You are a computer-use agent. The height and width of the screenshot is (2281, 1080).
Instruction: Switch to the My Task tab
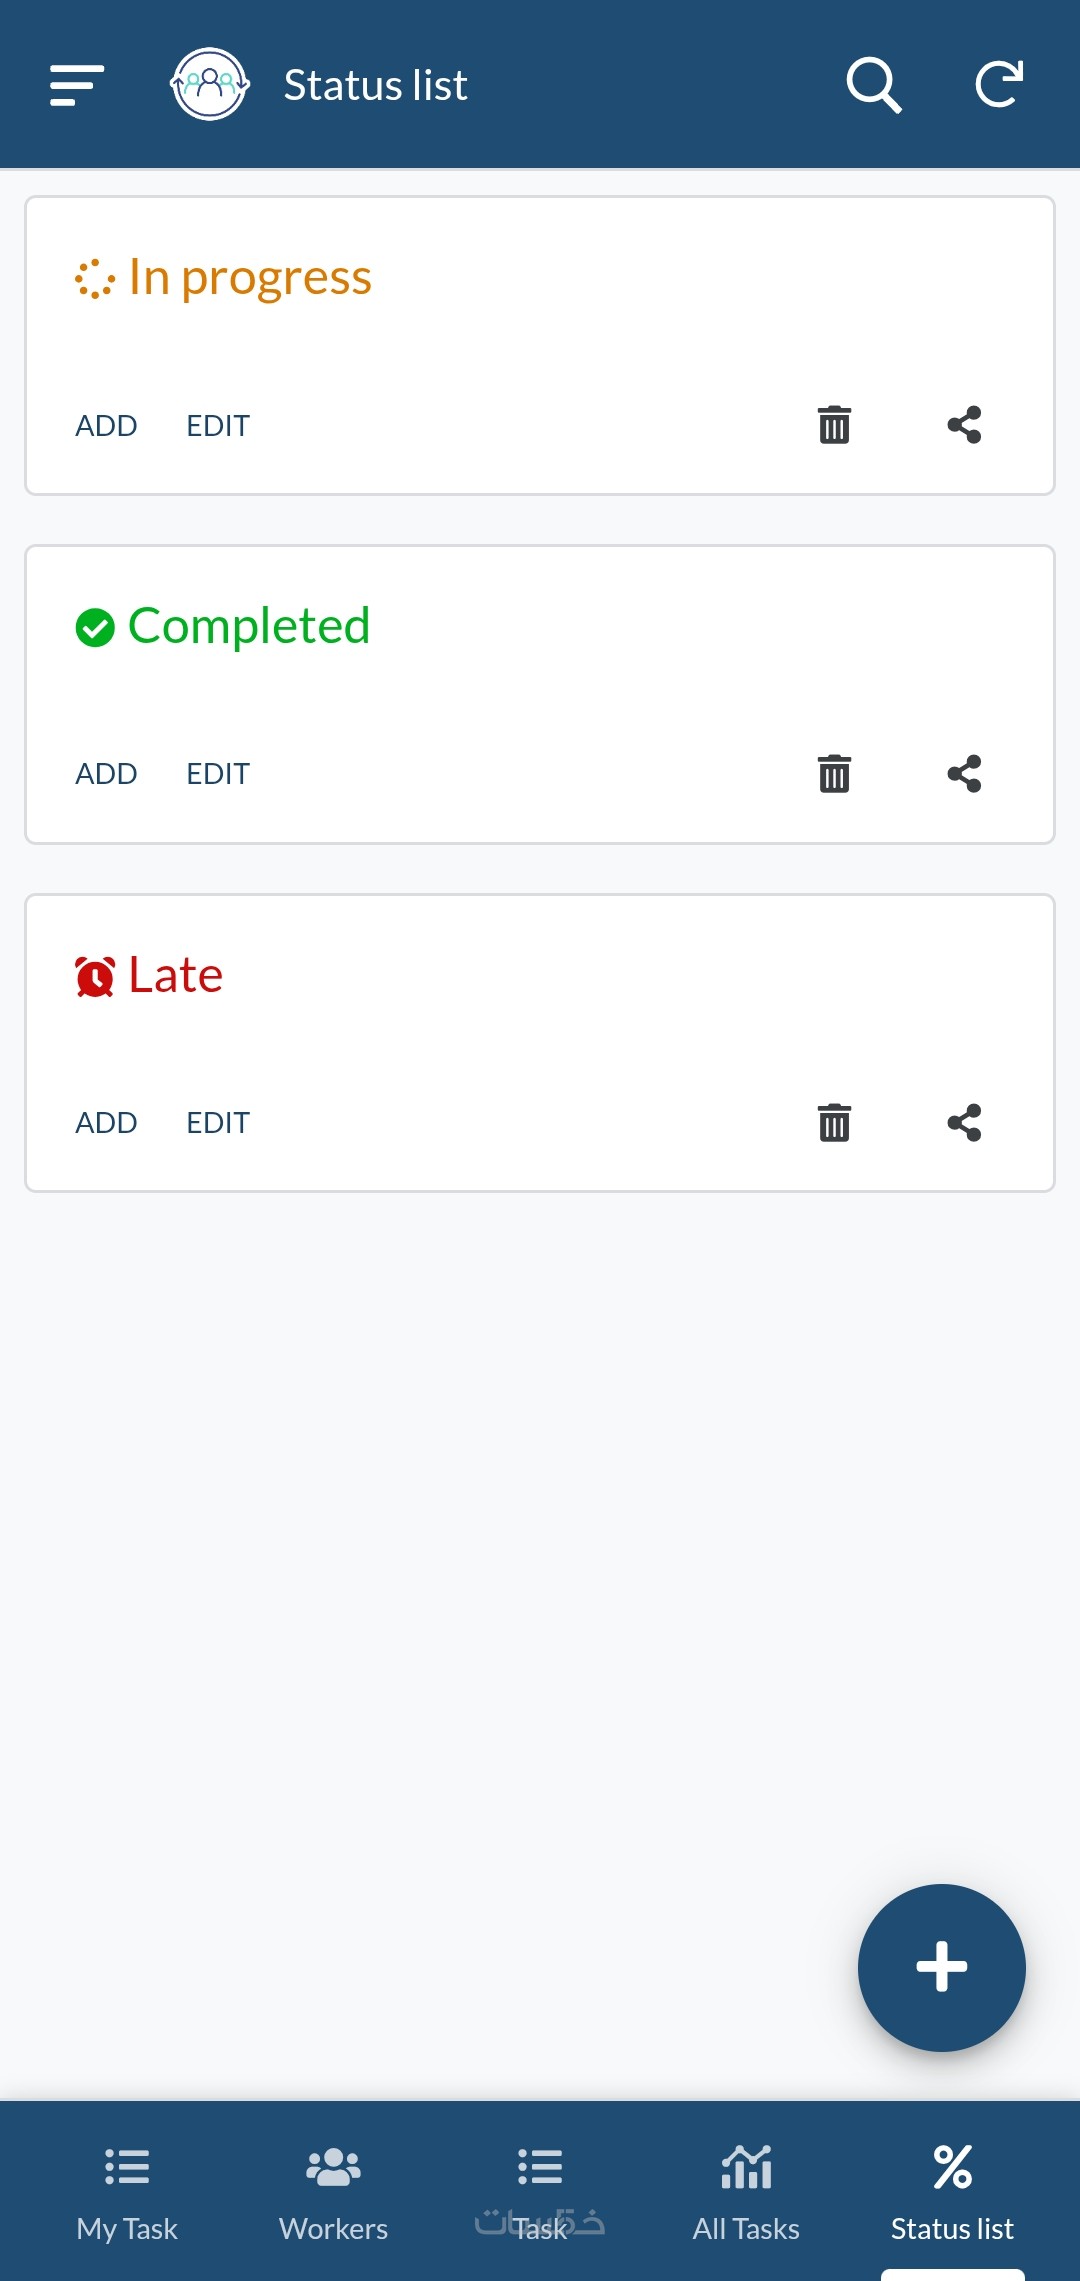pos(127,2190)
